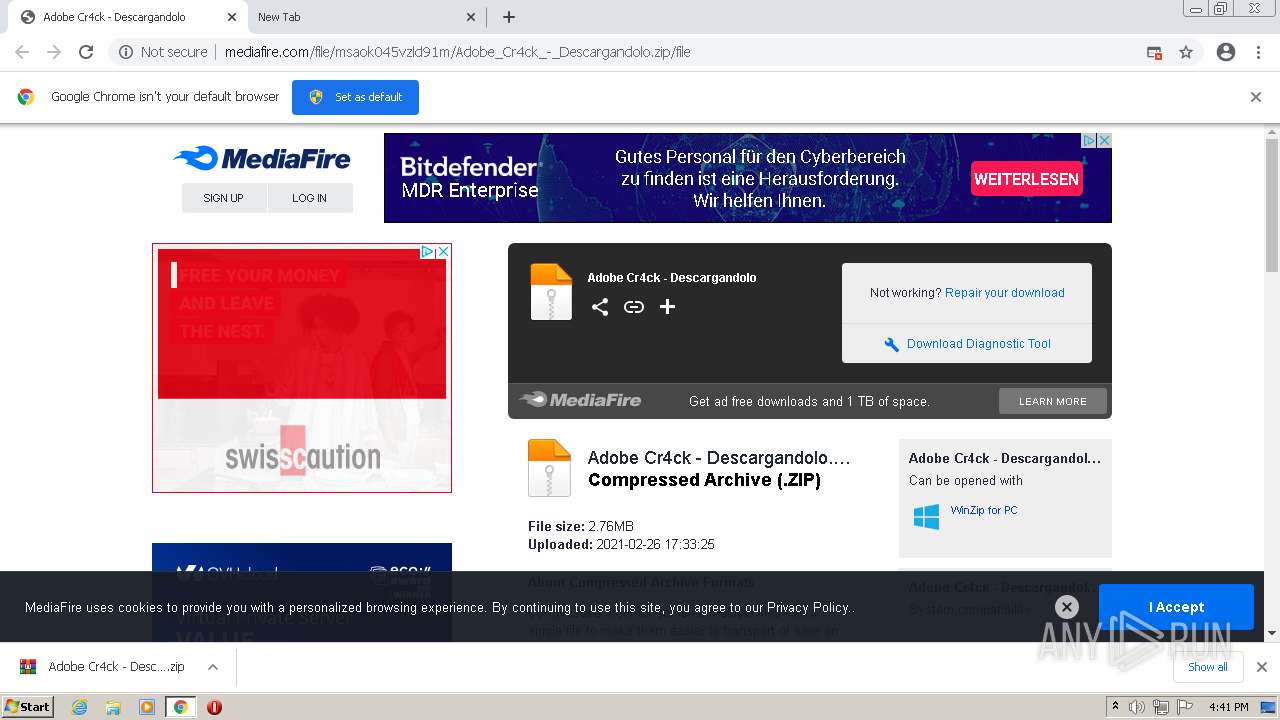Click the Windows logo icon
The width and height of the screenshot is (1280, 720).
click(x=926, y=517)
